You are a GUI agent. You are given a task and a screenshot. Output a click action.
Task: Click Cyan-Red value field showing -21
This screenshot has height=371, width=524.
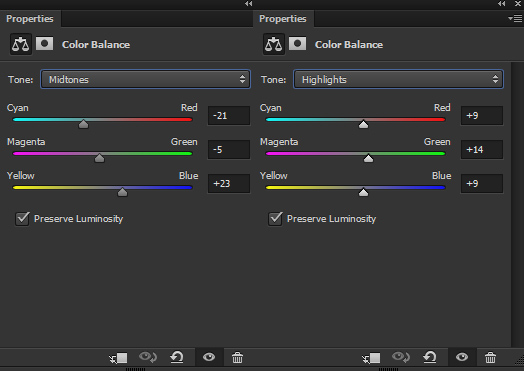pyautogui.click(x=229, y=116)
